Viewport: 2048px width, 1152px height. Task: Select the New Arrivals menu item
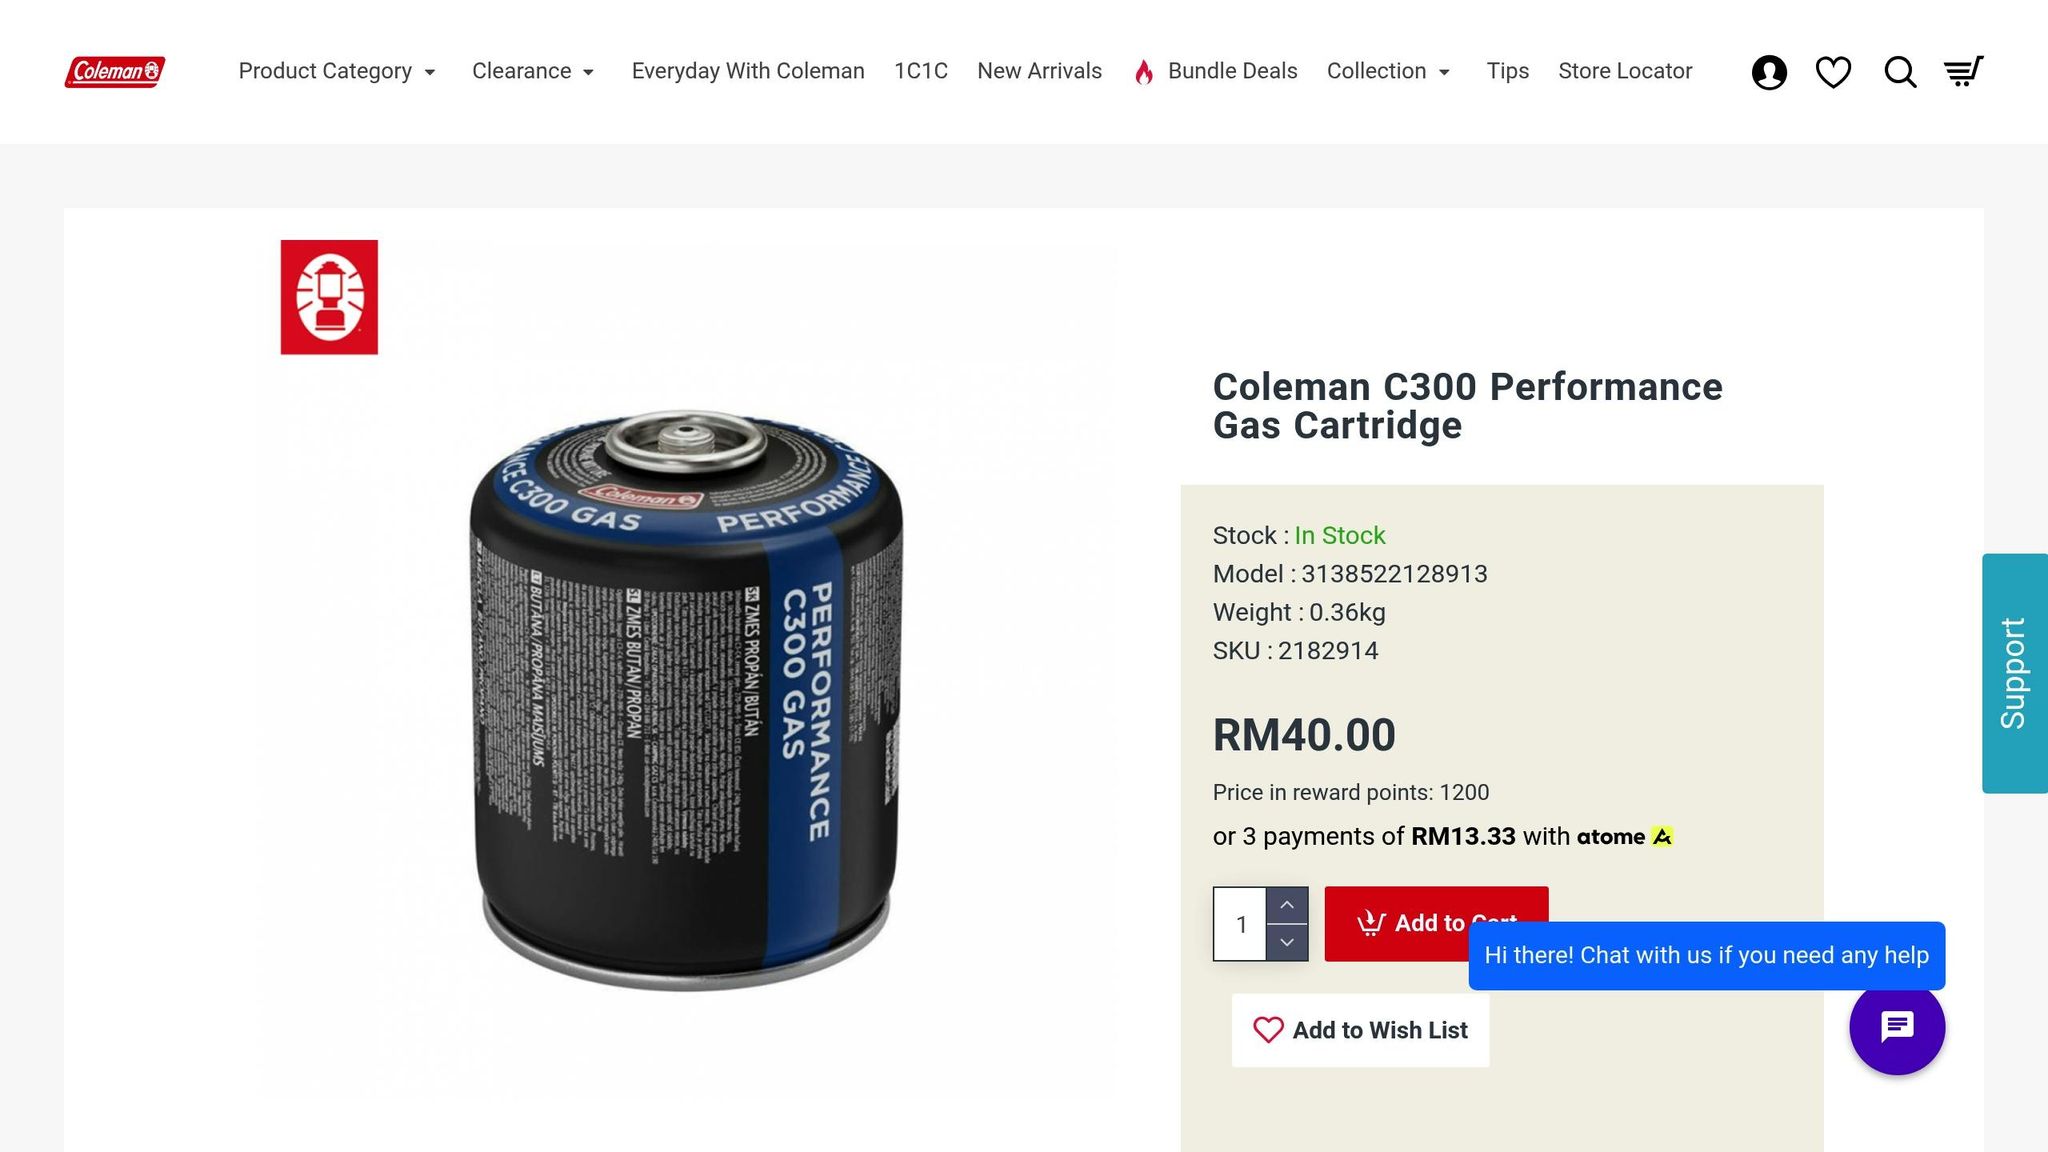[1039, 71]
